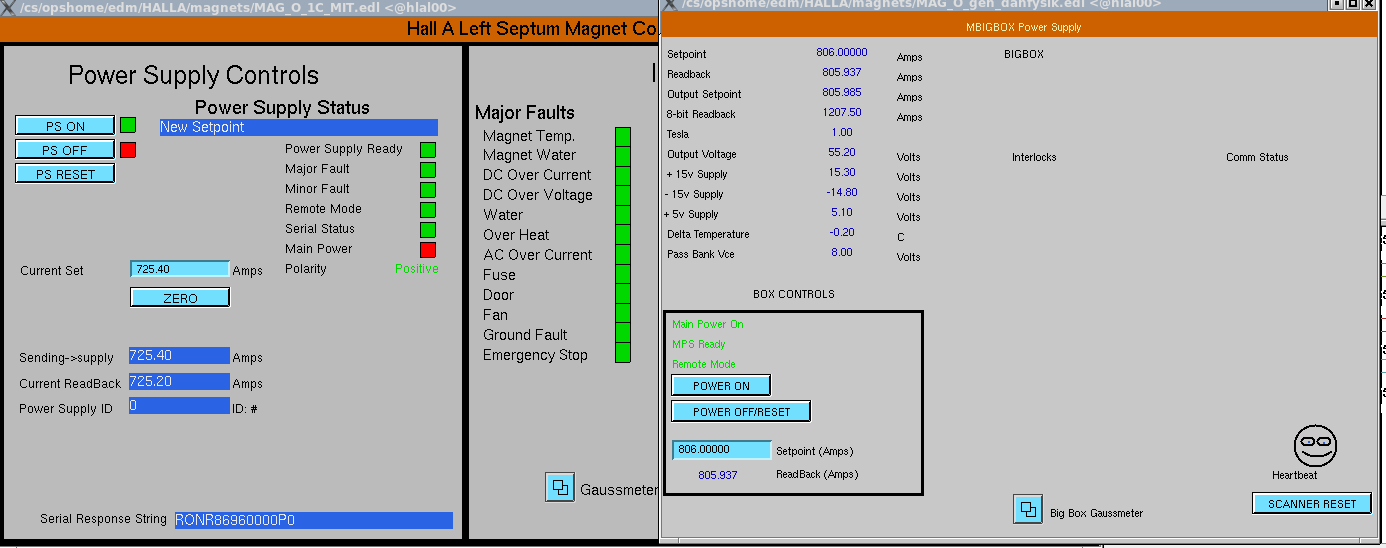Click the green indicator beside PS ON
The image size is (1386, 548).
coord(128,125)
